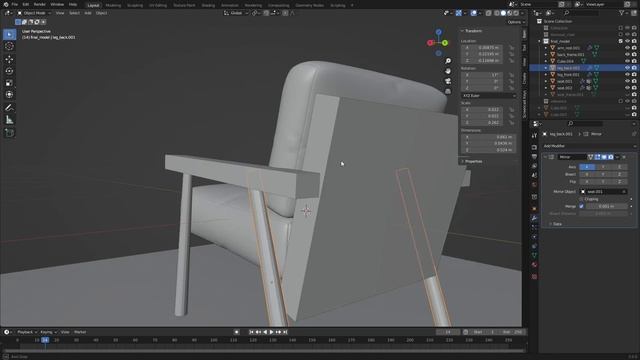The height and width of the screenshot is (360, 640).
Task: Open XYZ Euler rotation mode dropdown
Action: click(489, 96)
